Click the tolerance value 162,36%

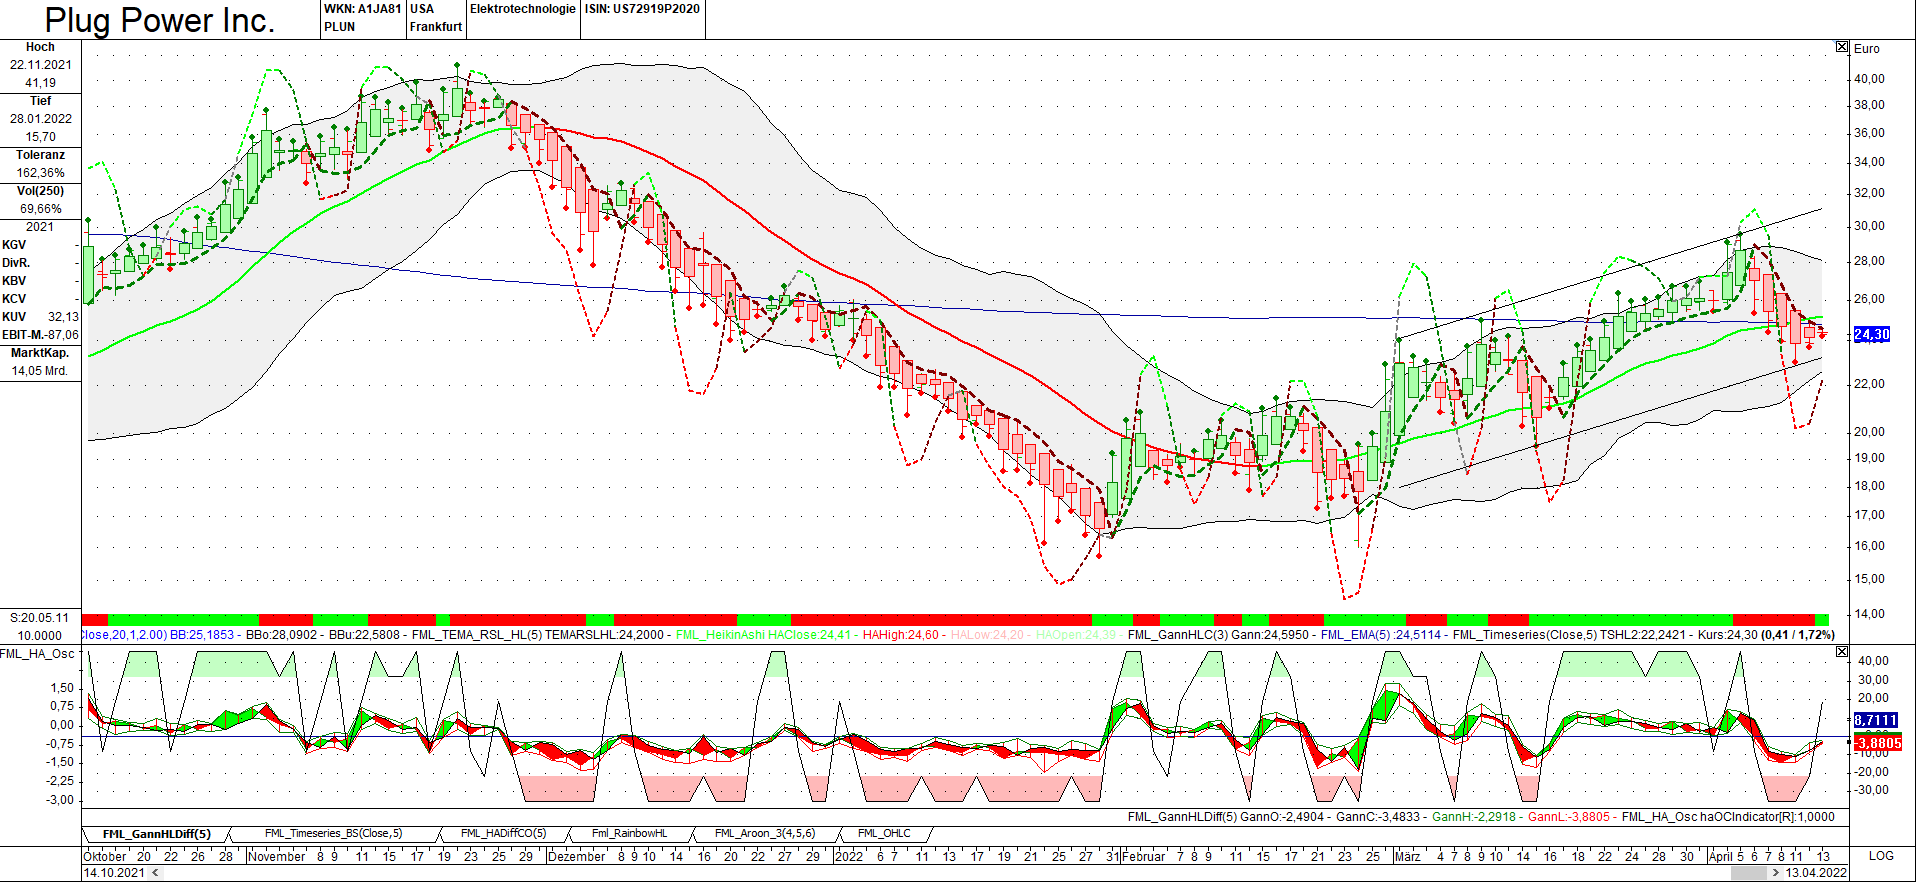(x=40, y=173)
